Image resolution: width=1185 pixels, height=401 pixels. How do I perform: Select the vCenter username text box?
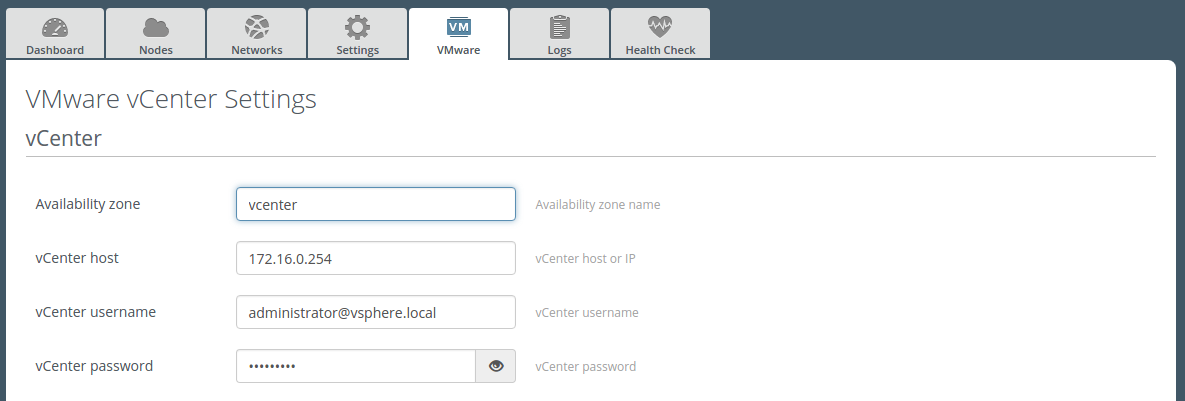375,312
